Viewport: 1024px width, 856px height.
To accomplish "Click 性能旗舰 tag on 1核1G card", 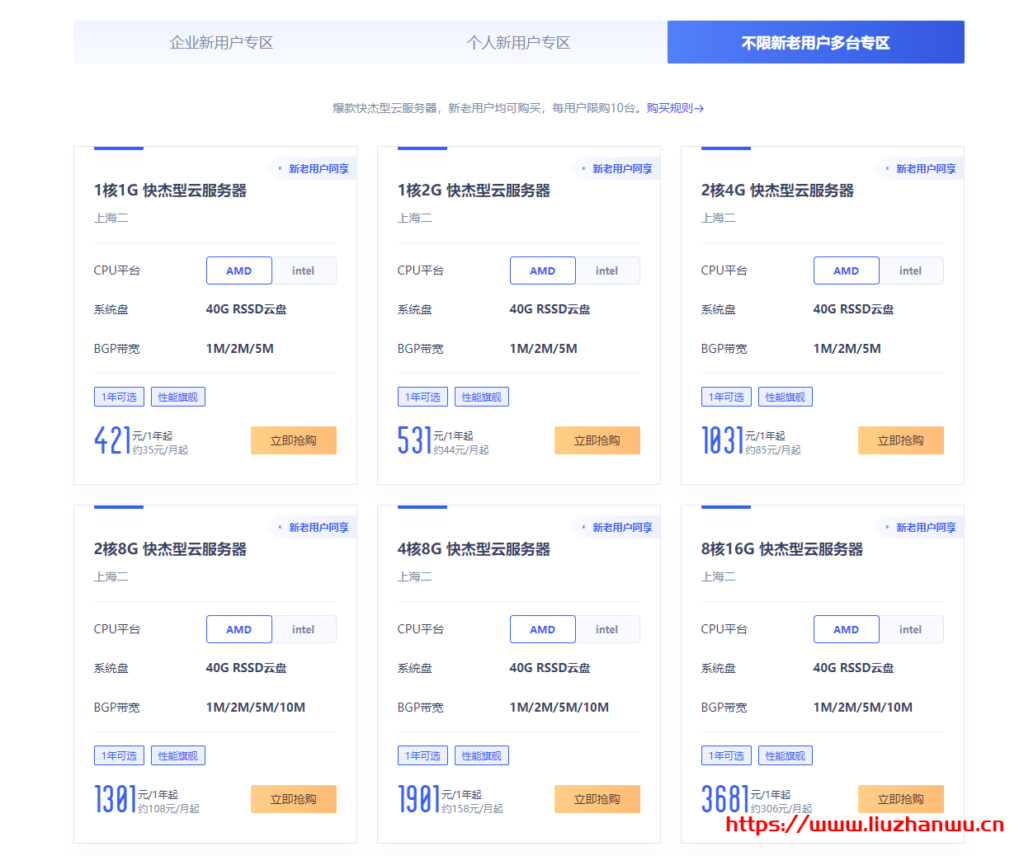I will (178, 397).
